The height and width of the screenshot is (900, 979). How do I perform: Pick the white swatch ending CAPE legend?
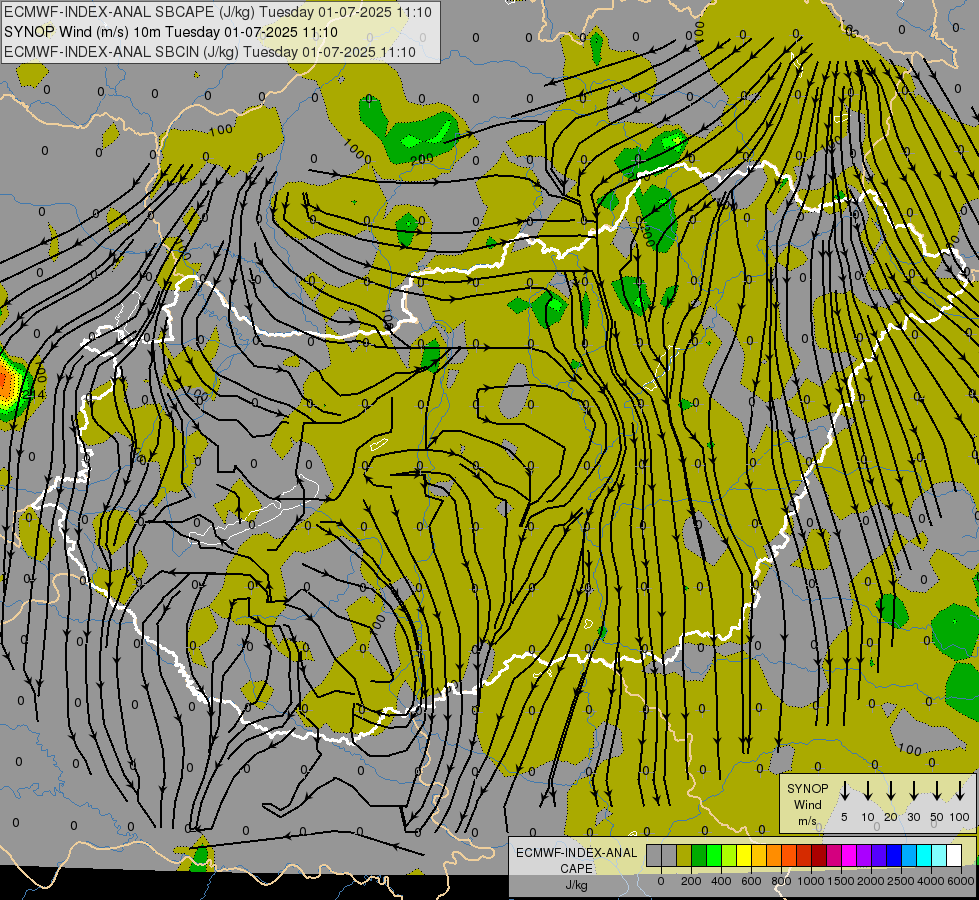[x=954, y=855]
